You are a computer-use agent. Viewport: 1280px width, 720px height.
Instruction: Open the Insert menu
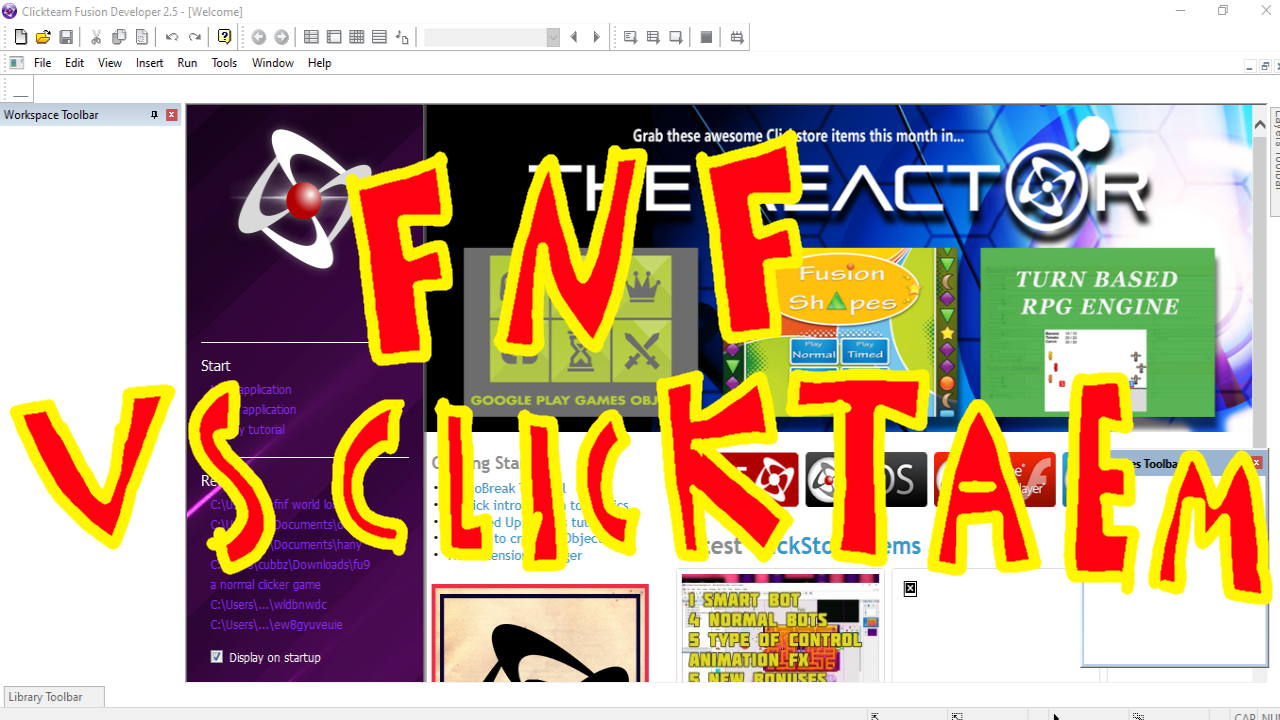pos(150,63)
